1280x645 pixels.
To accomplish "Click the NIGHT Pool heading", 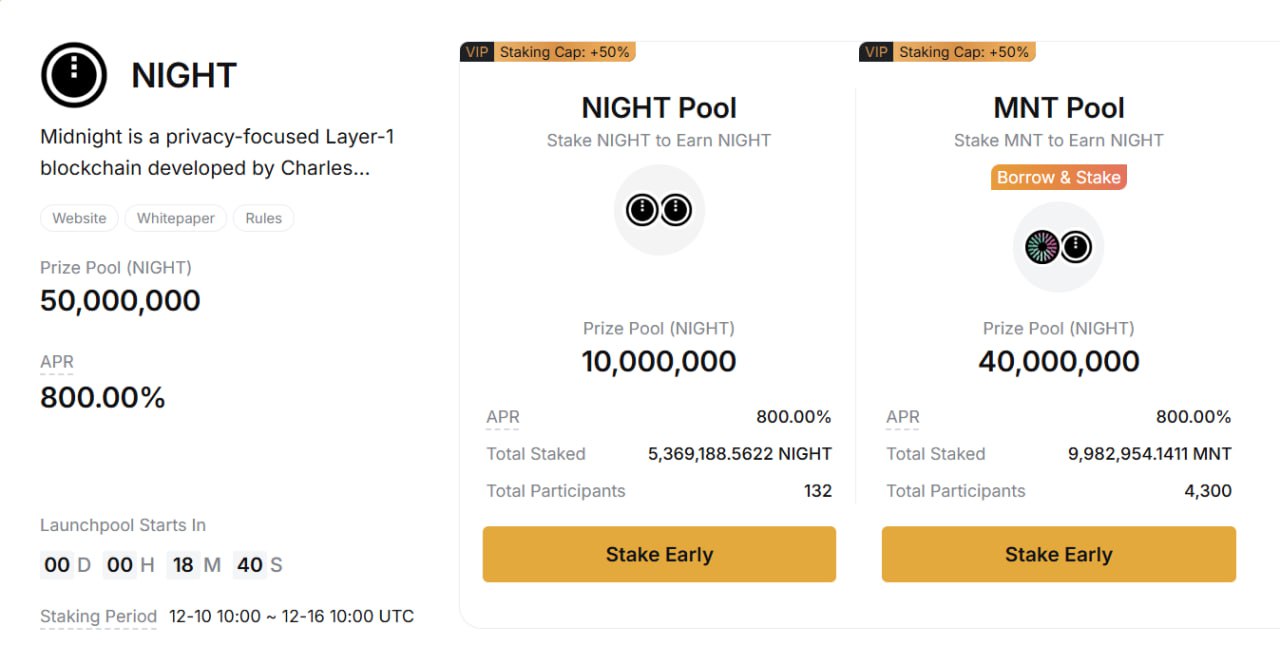I will click(659, 108).
